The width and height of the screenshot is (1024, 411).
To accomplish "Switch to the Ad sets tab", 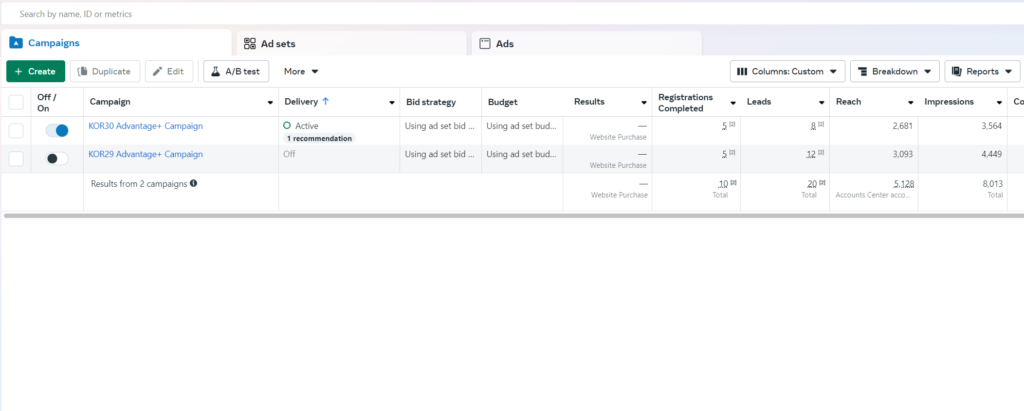I will click(350, 44).
